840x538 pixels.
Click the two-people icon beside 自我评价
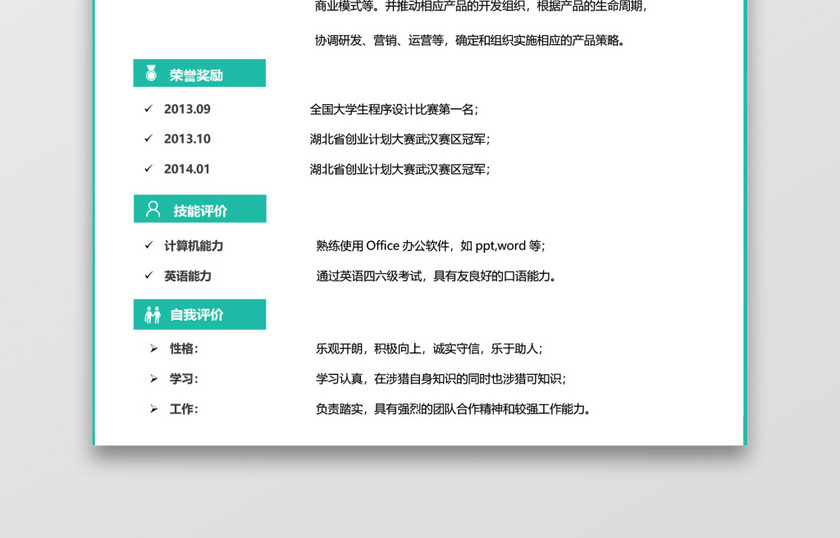point(153,315)
